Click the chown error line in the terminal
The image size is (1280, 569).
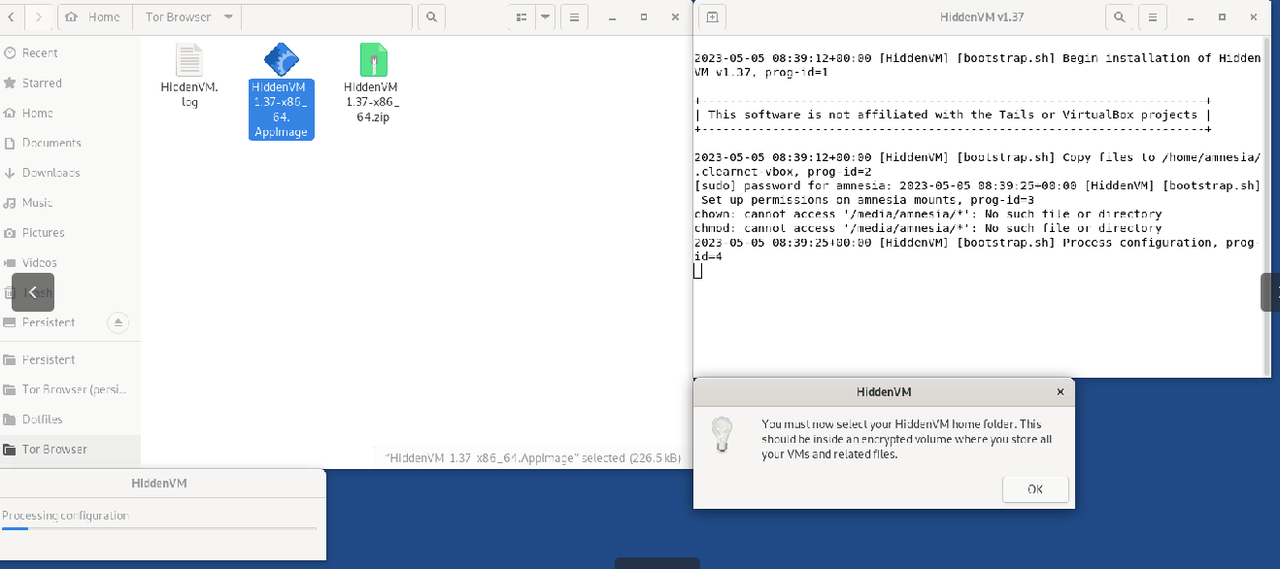[928, 214]
